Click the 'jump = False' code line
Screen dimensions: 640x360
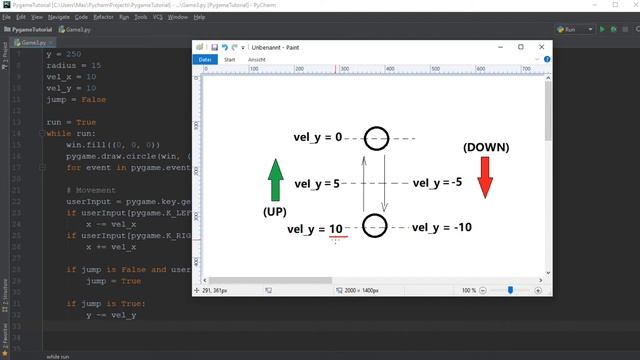point(76,100)
